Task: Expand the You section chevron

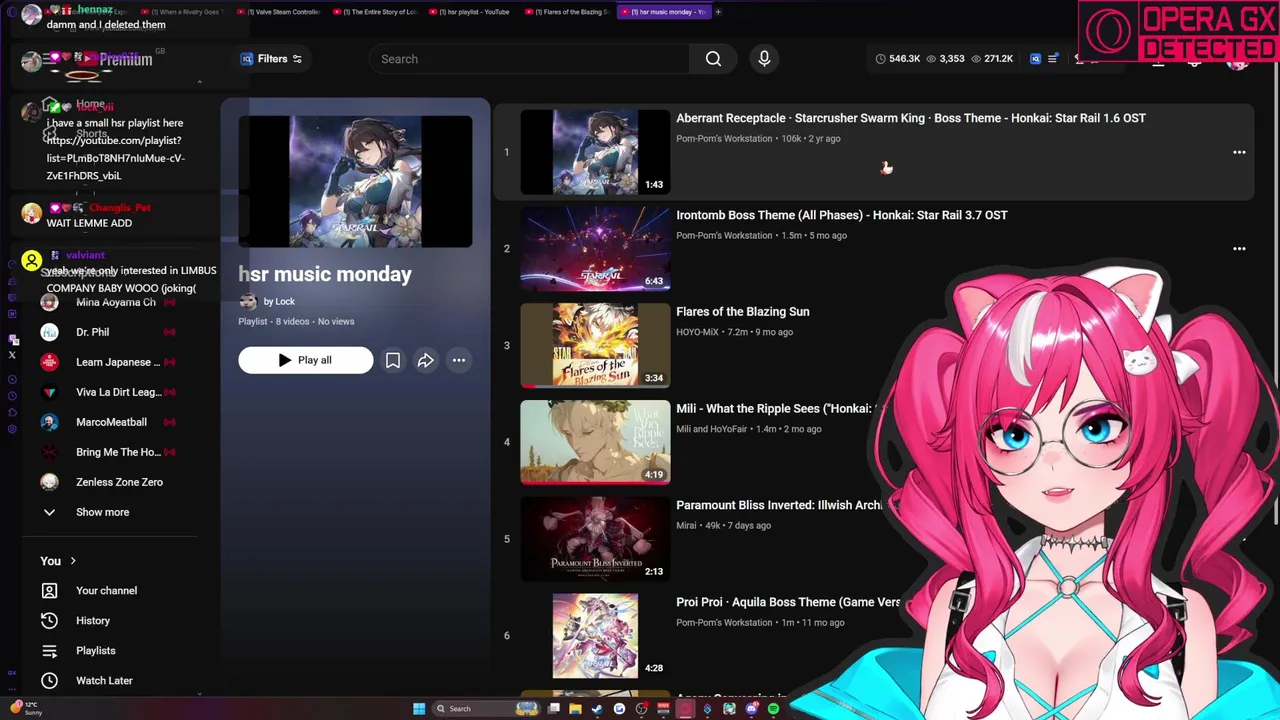Action: click(x=73, y=561)
